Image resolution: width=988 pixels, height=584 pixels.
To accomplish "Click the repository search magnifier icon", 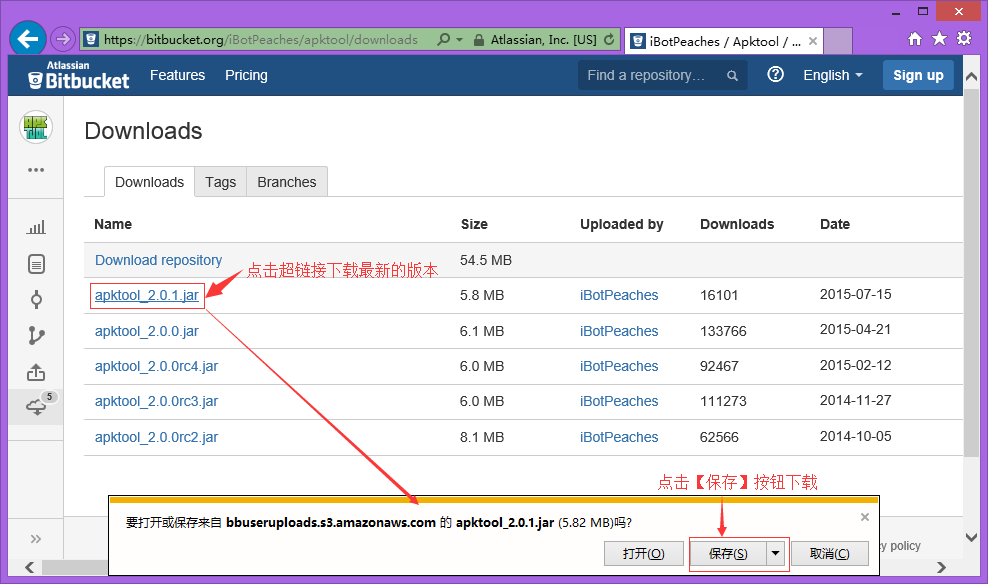I will 732,76.
